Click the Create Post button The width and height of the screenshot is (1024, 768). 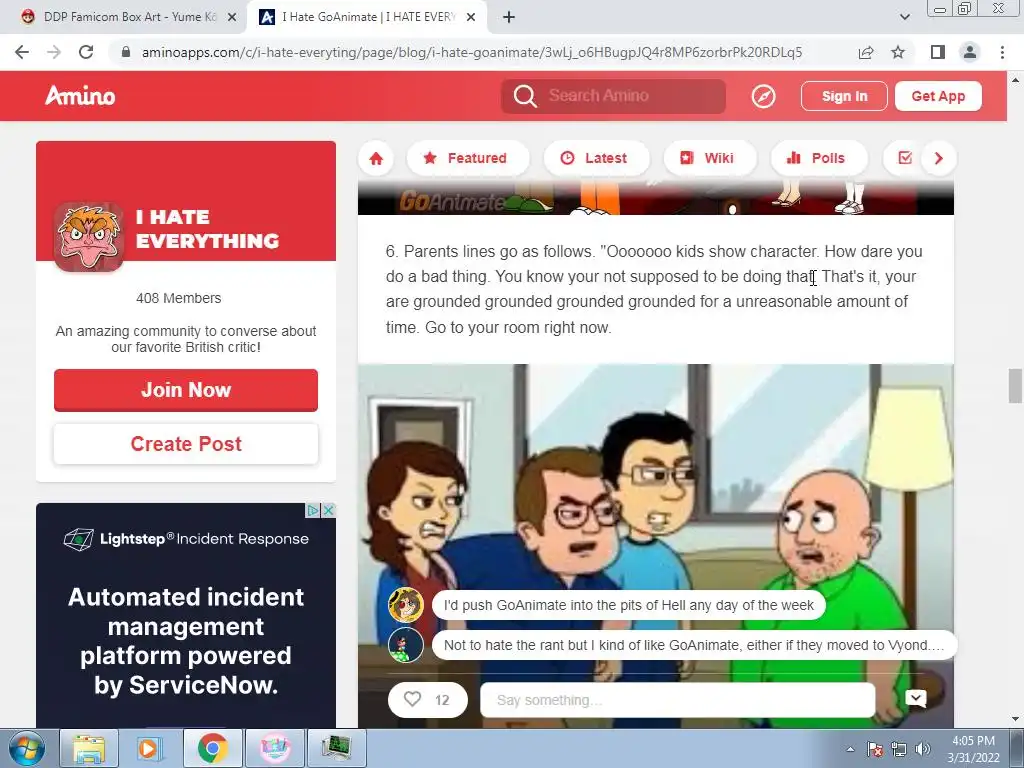[x=186, y=444]
